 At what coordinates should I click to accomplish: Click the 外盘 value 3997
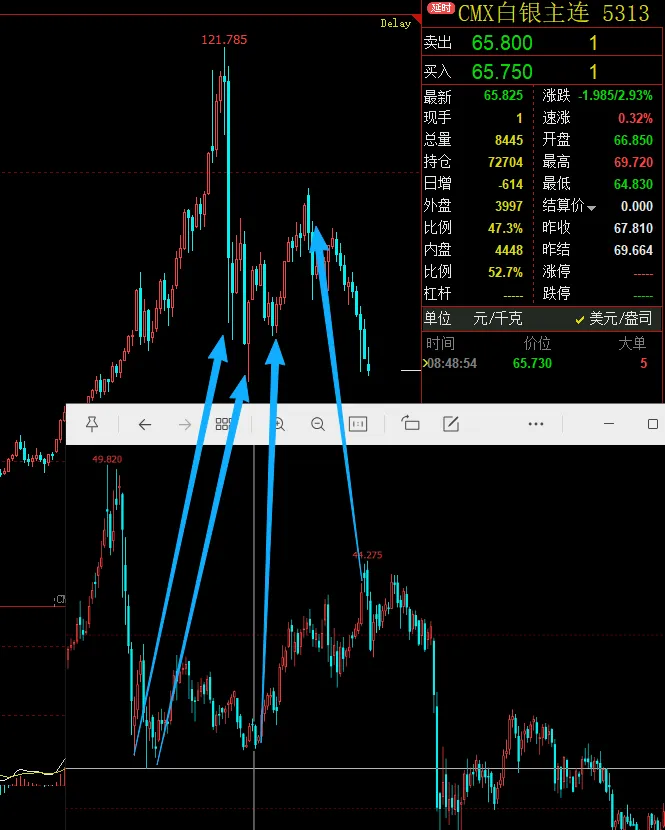tap(509, 206)
